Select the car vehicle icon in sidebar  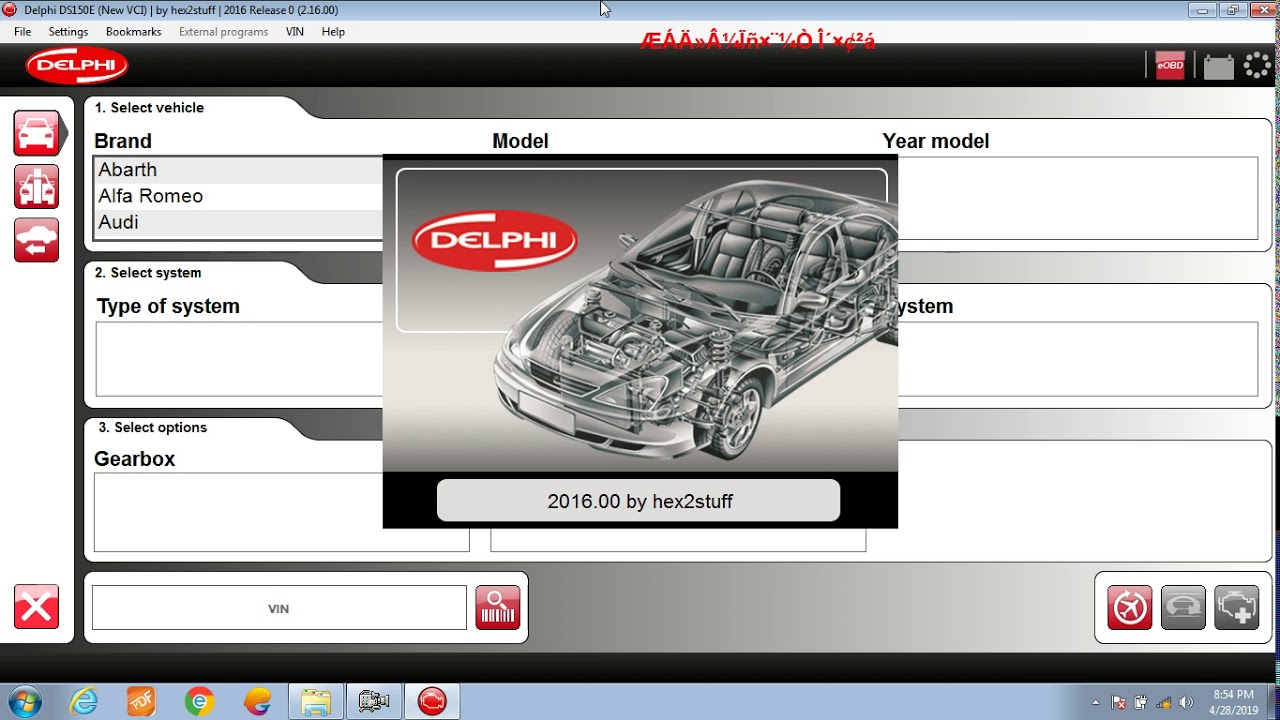point(36,133)
